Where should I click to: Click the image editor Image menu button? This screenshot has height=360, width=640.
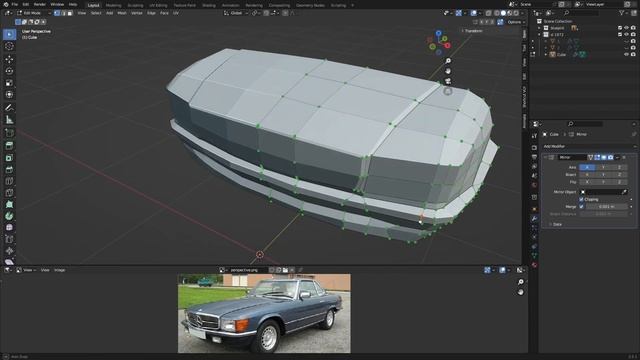60,270
